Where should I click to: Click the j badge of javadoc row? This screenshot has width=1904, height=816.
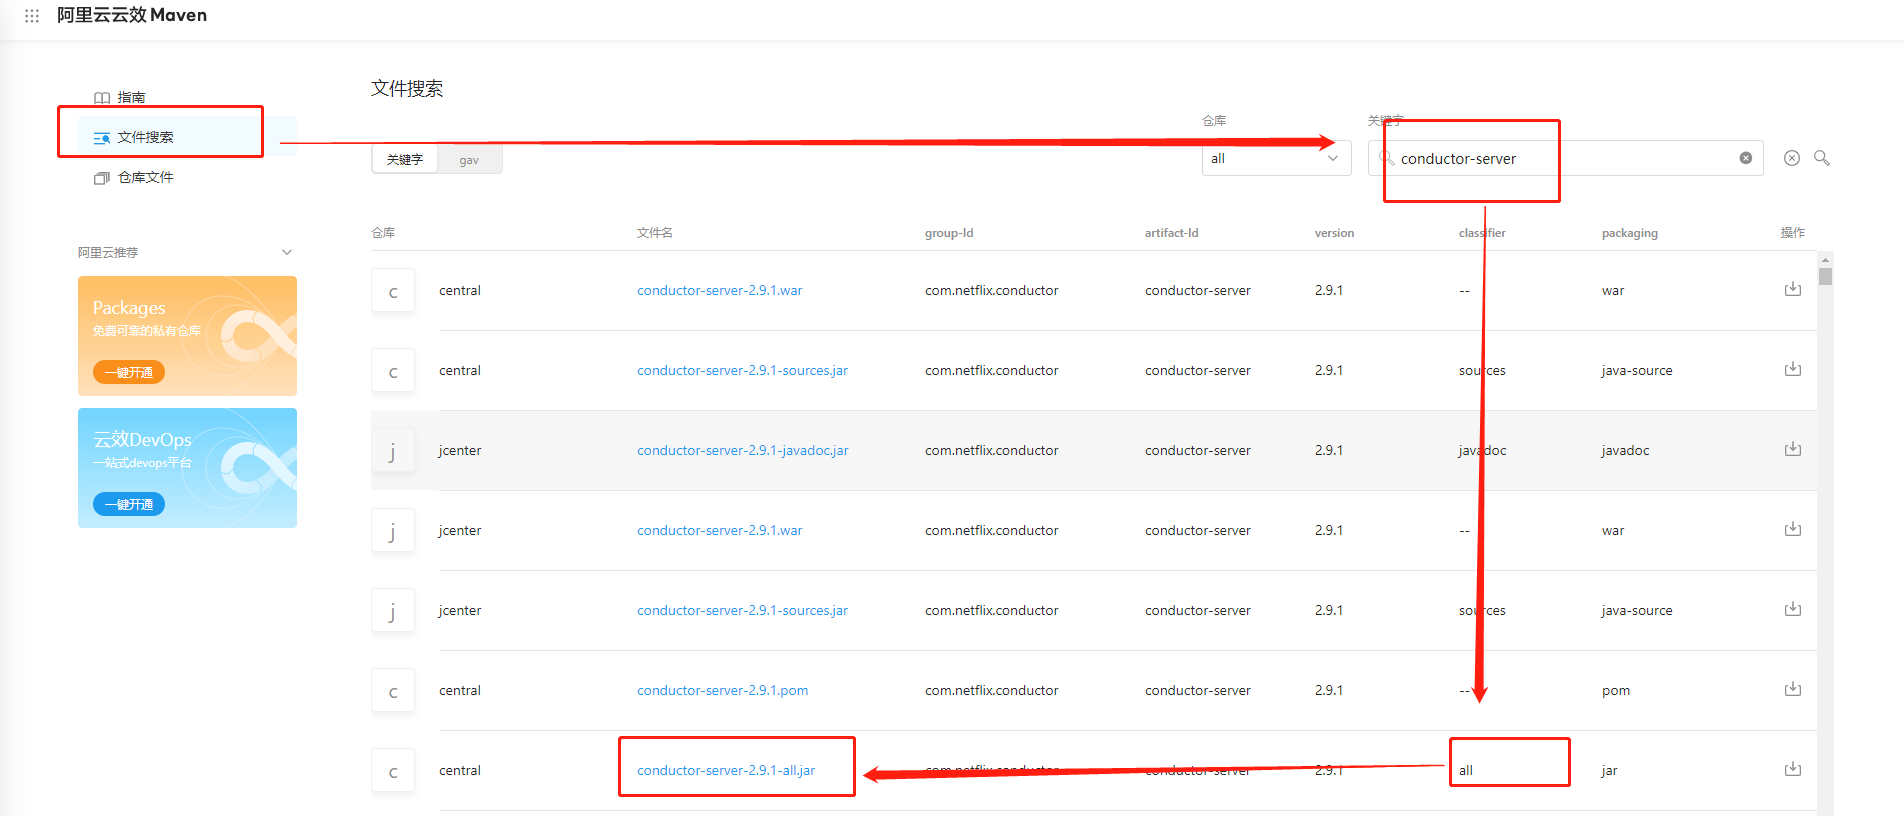click(x=393, y=451)
